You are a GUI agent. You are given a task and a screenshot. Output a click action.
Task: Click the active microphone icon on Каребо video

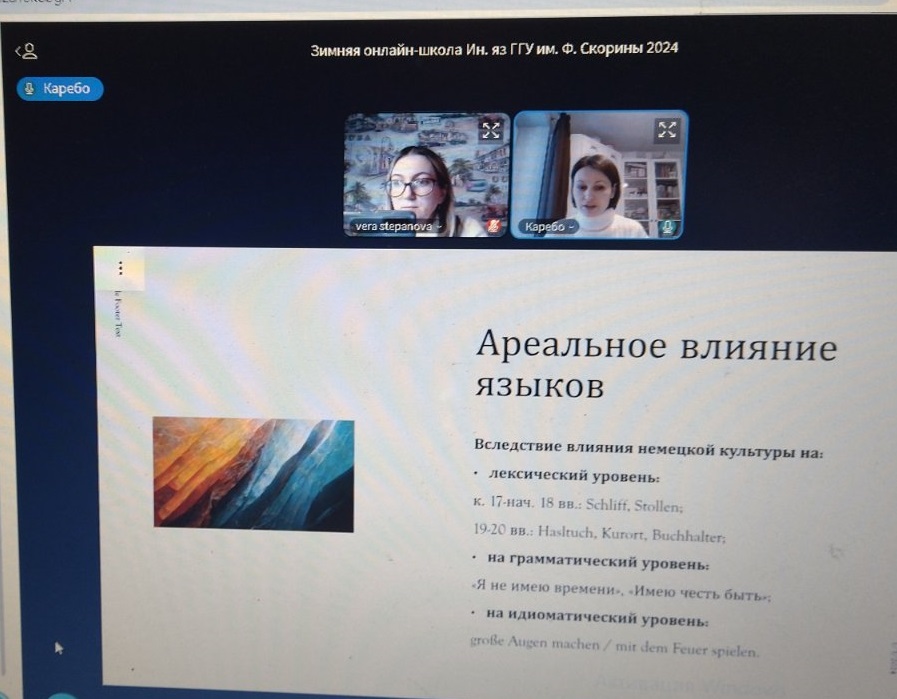pos(666,227)
